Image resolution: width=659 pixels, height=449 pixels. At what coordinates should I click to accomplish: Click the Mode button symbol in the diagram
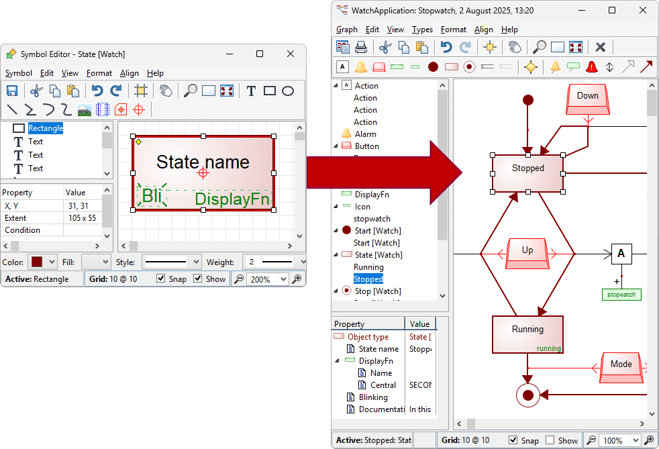coord(621,367)
